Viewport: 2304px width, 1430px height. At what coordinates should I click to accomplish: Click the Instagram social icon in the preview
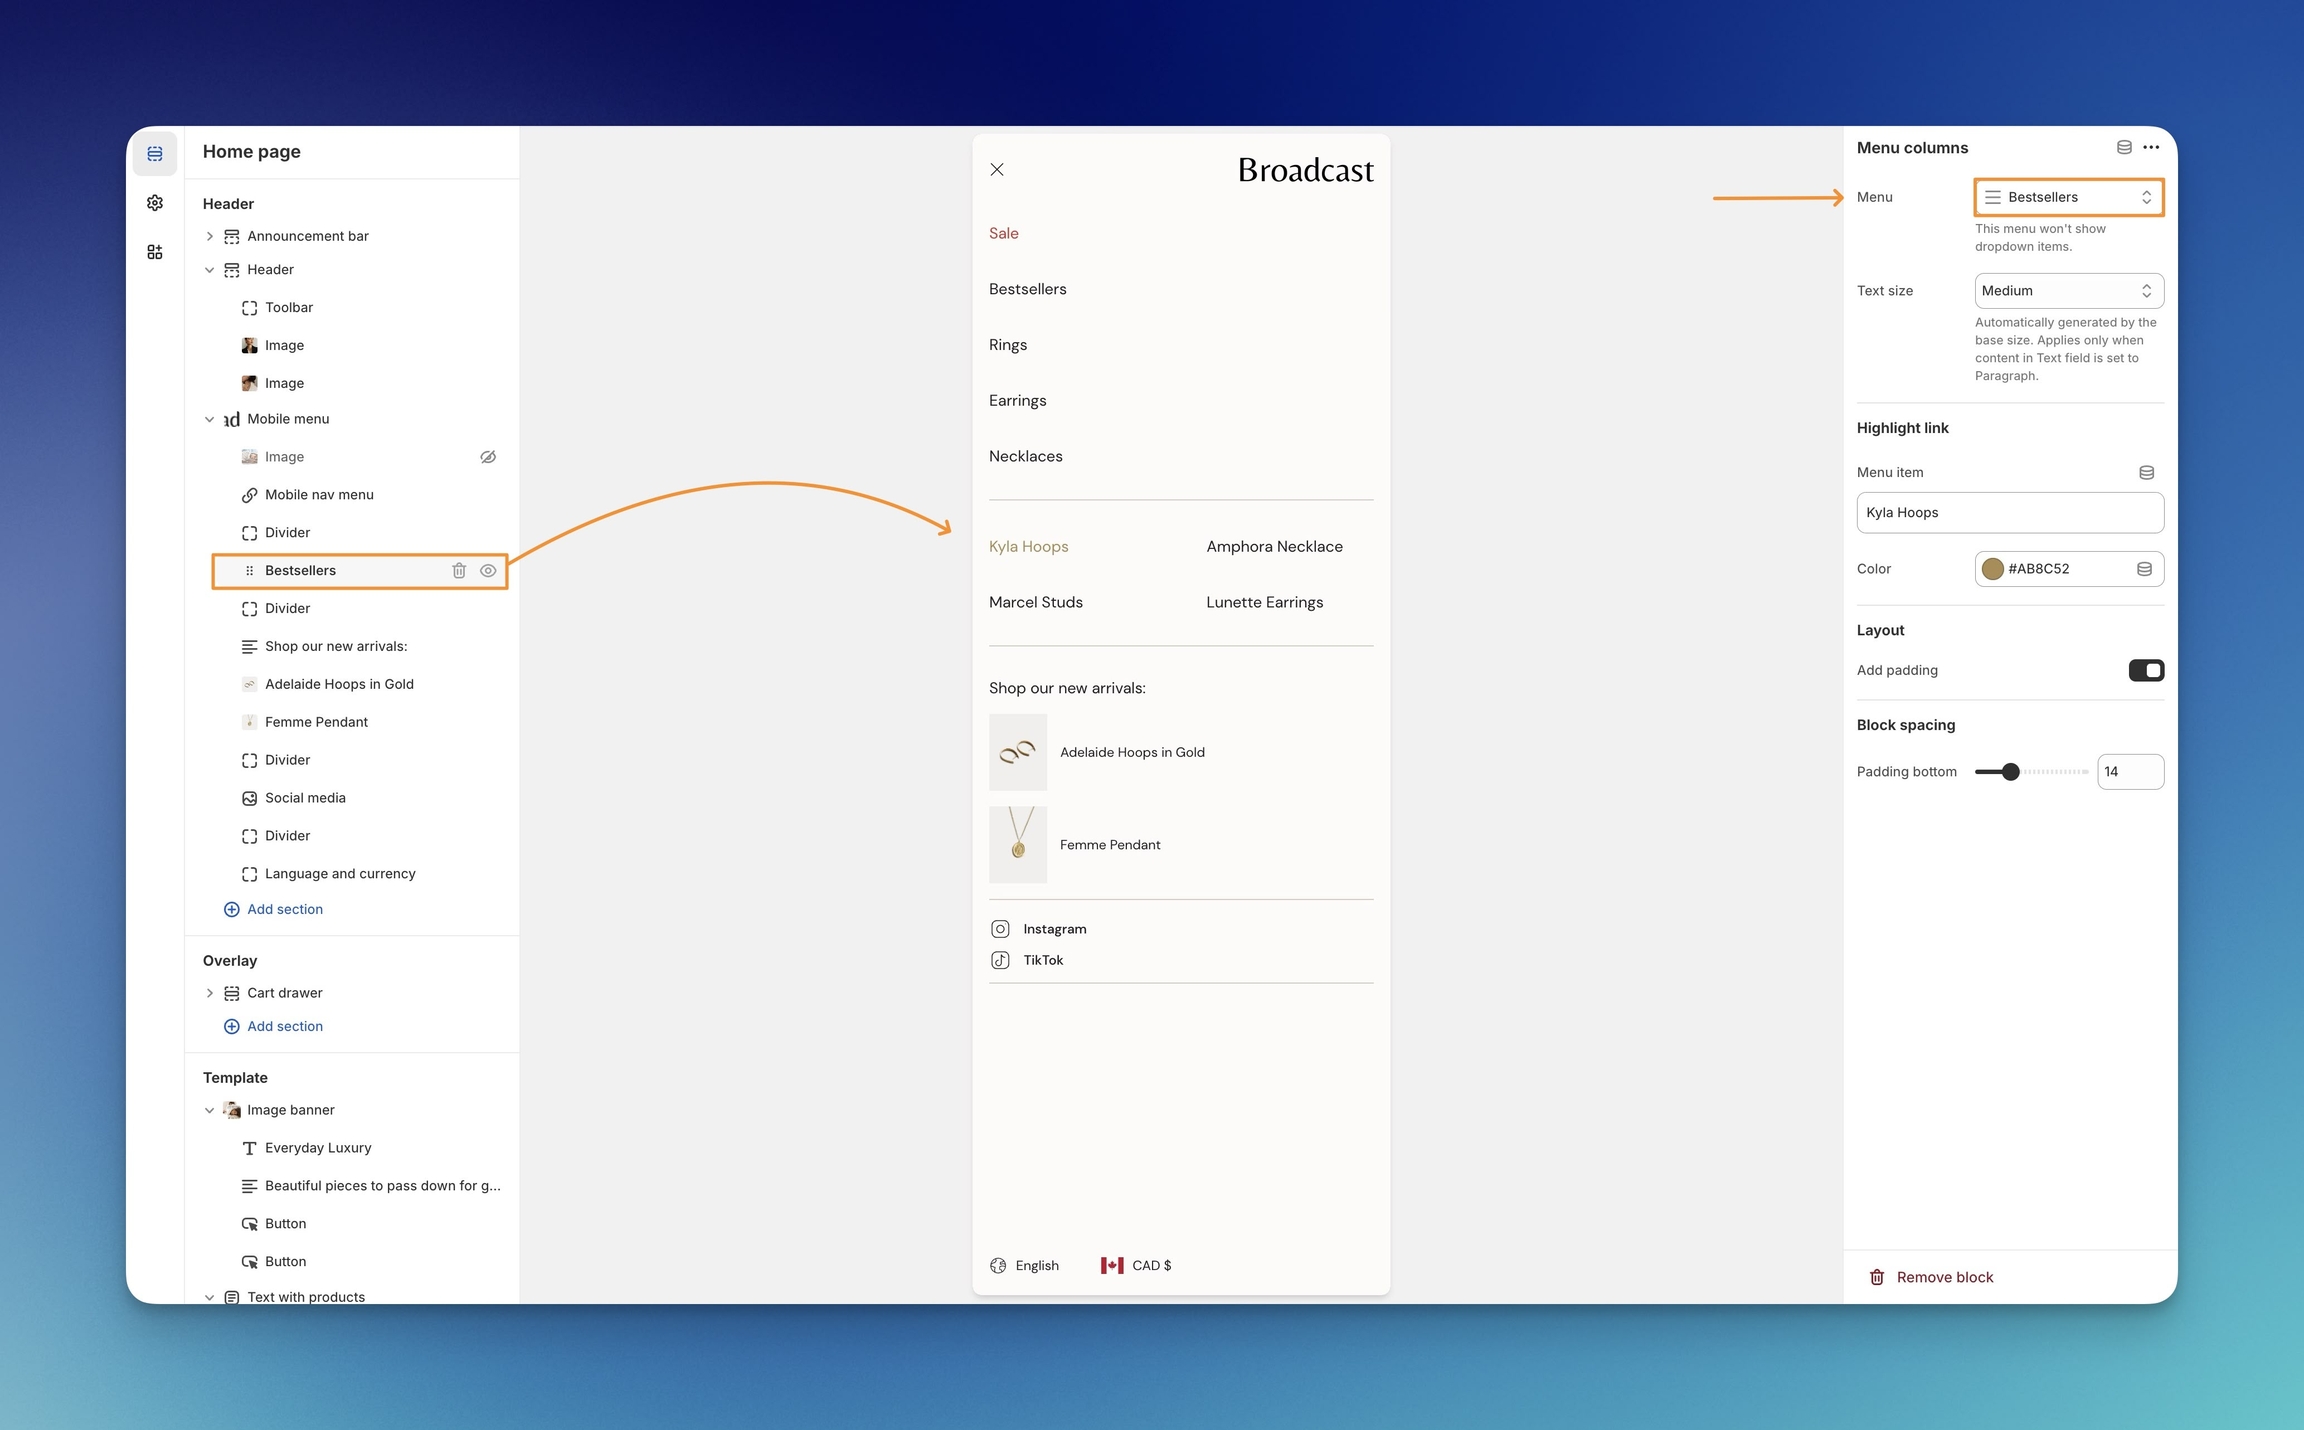click(x=1000, y=929)
